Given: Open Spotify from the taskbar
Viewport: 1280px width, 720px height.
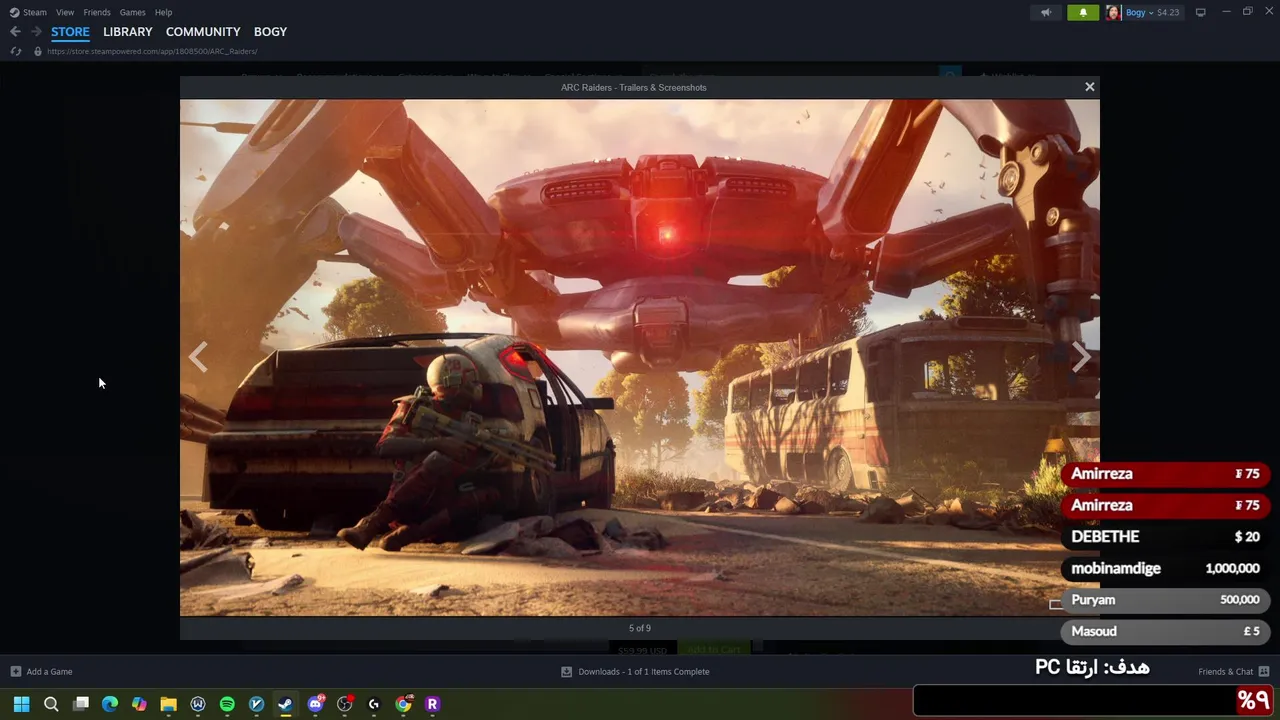Looking at the screenshot, I should tap(227, 704).
